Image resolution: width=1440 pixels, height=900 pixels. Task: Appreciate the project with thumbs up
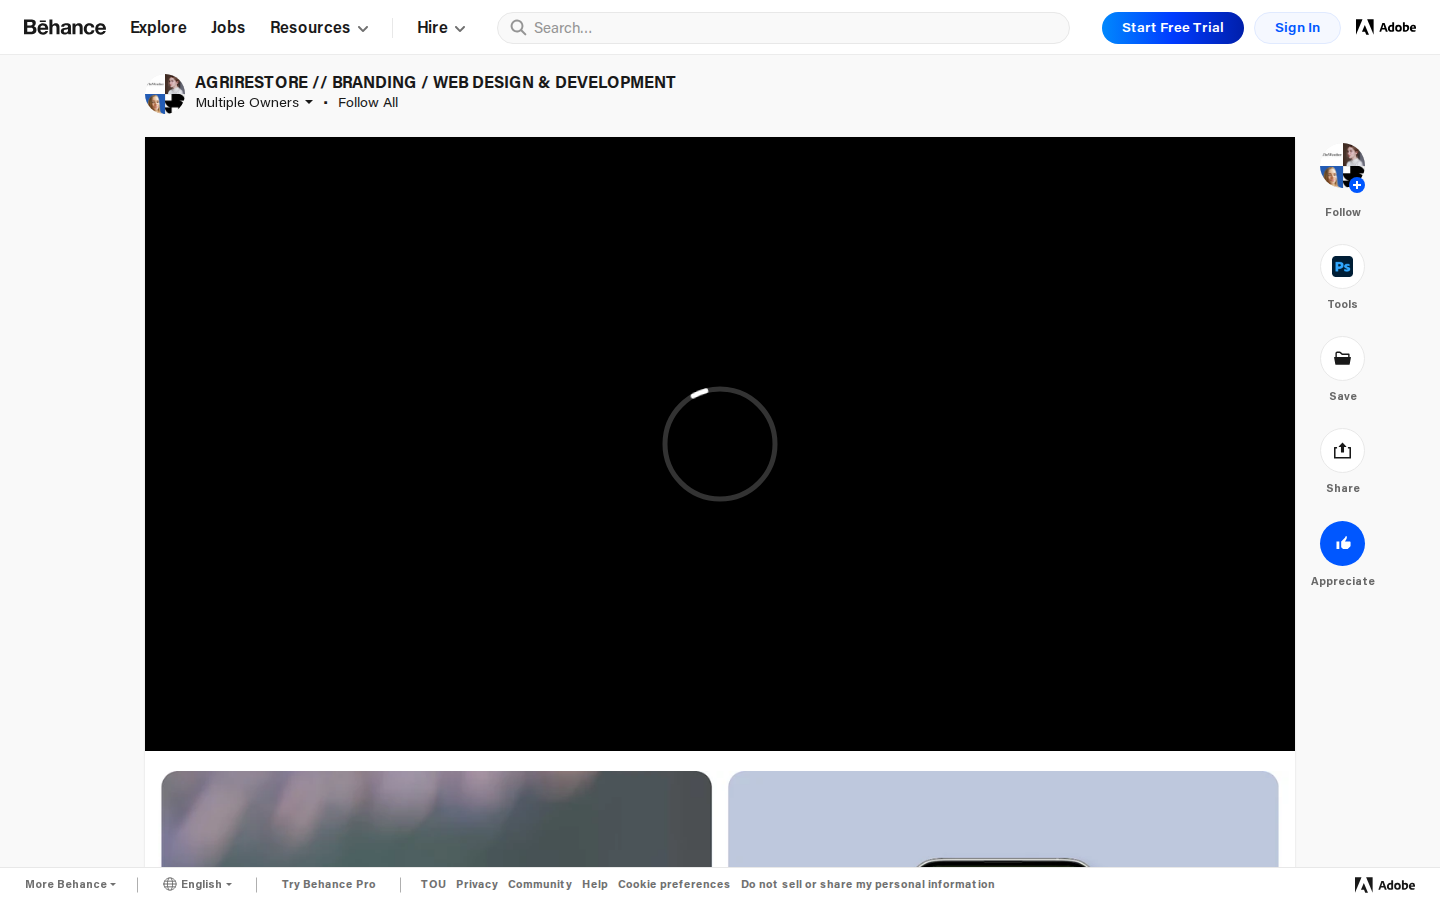[x=1342, y=544]
